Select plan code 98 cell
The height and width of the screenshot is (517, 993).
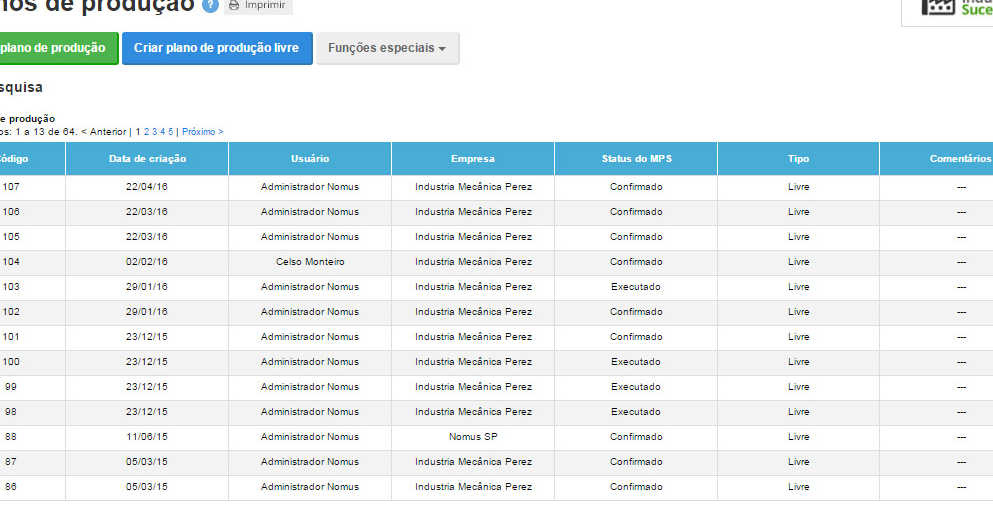pyautogui.click(x=32, y=412)
